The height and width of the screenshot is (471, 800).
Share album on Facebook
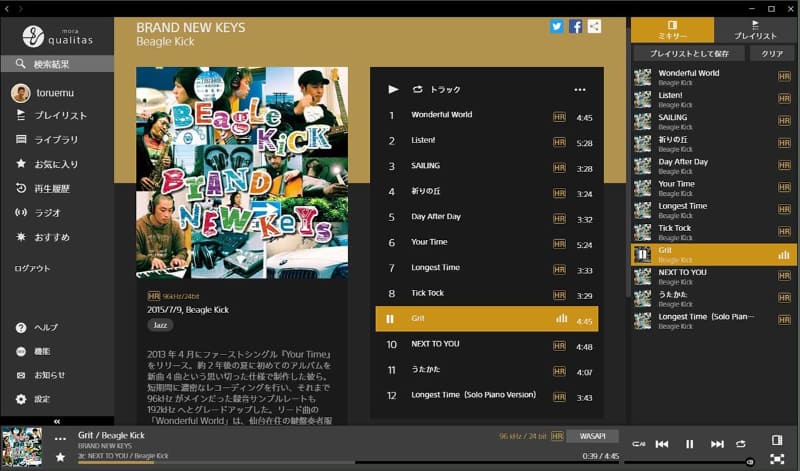pos(576,27)
